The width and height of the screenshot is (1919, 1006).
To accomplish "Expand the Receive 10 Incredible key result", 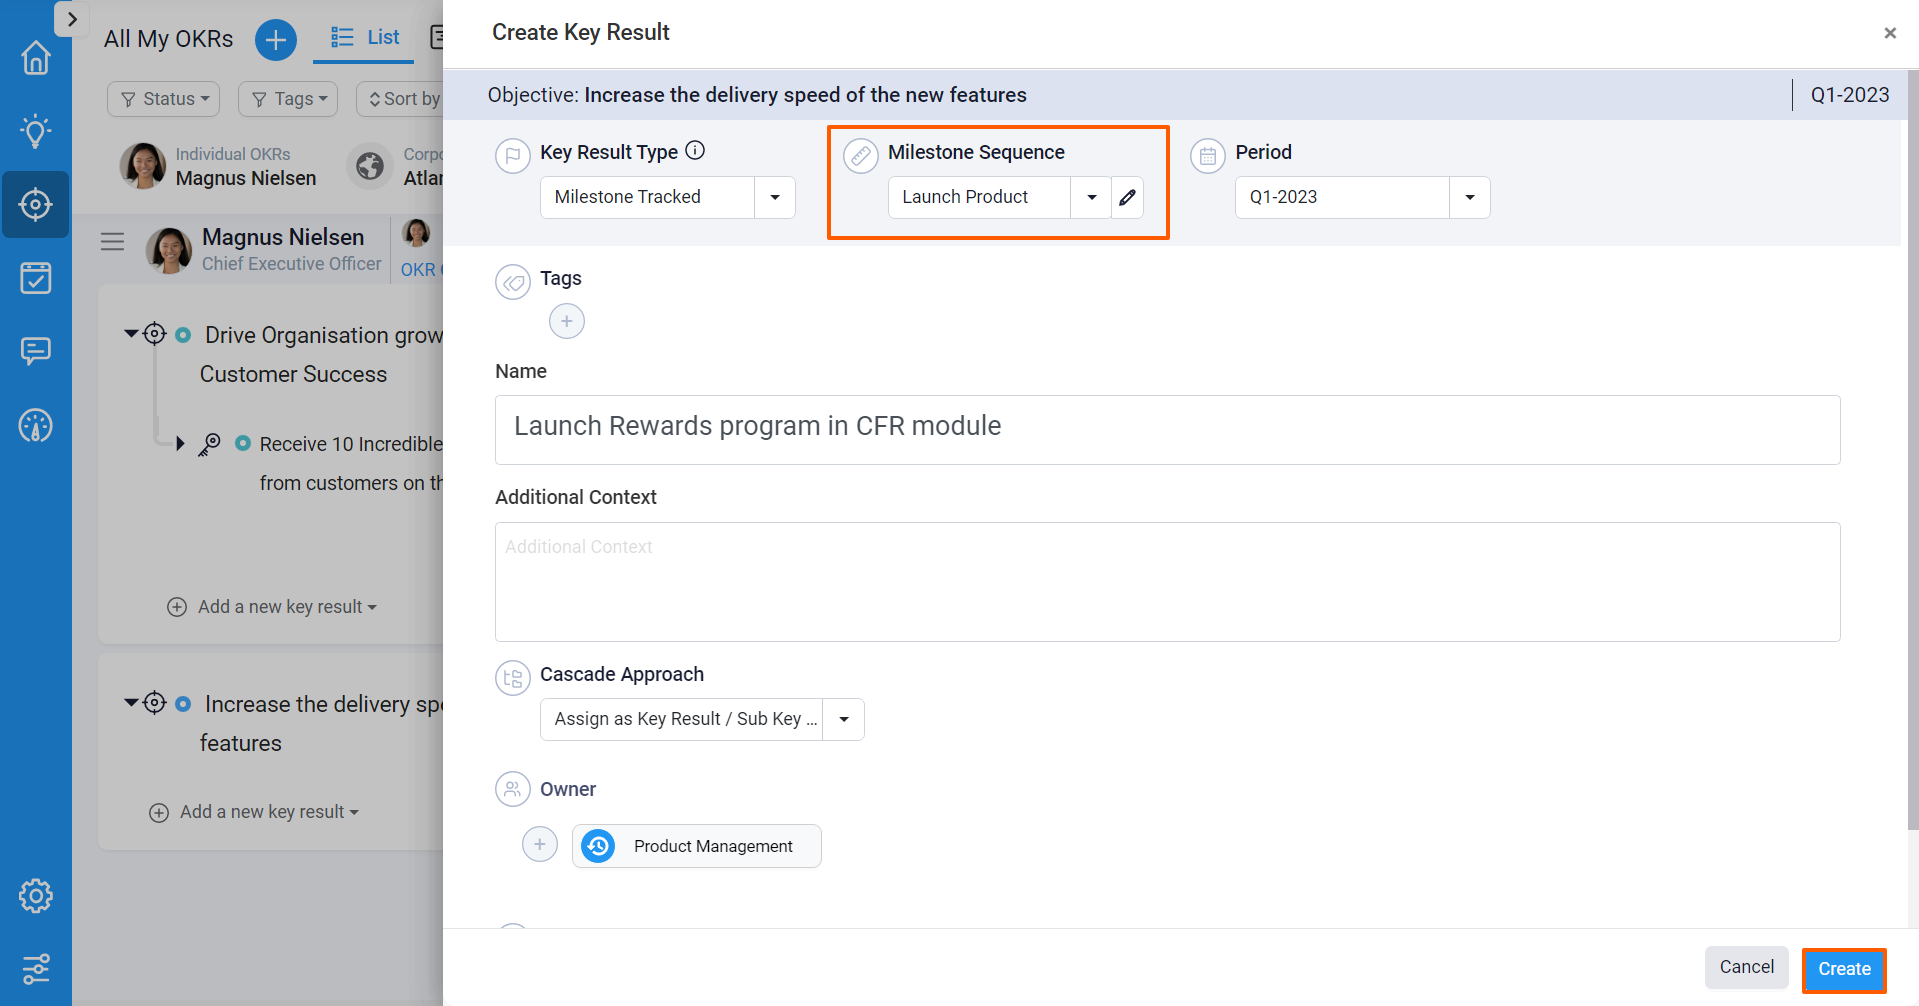I will point(180,443).
